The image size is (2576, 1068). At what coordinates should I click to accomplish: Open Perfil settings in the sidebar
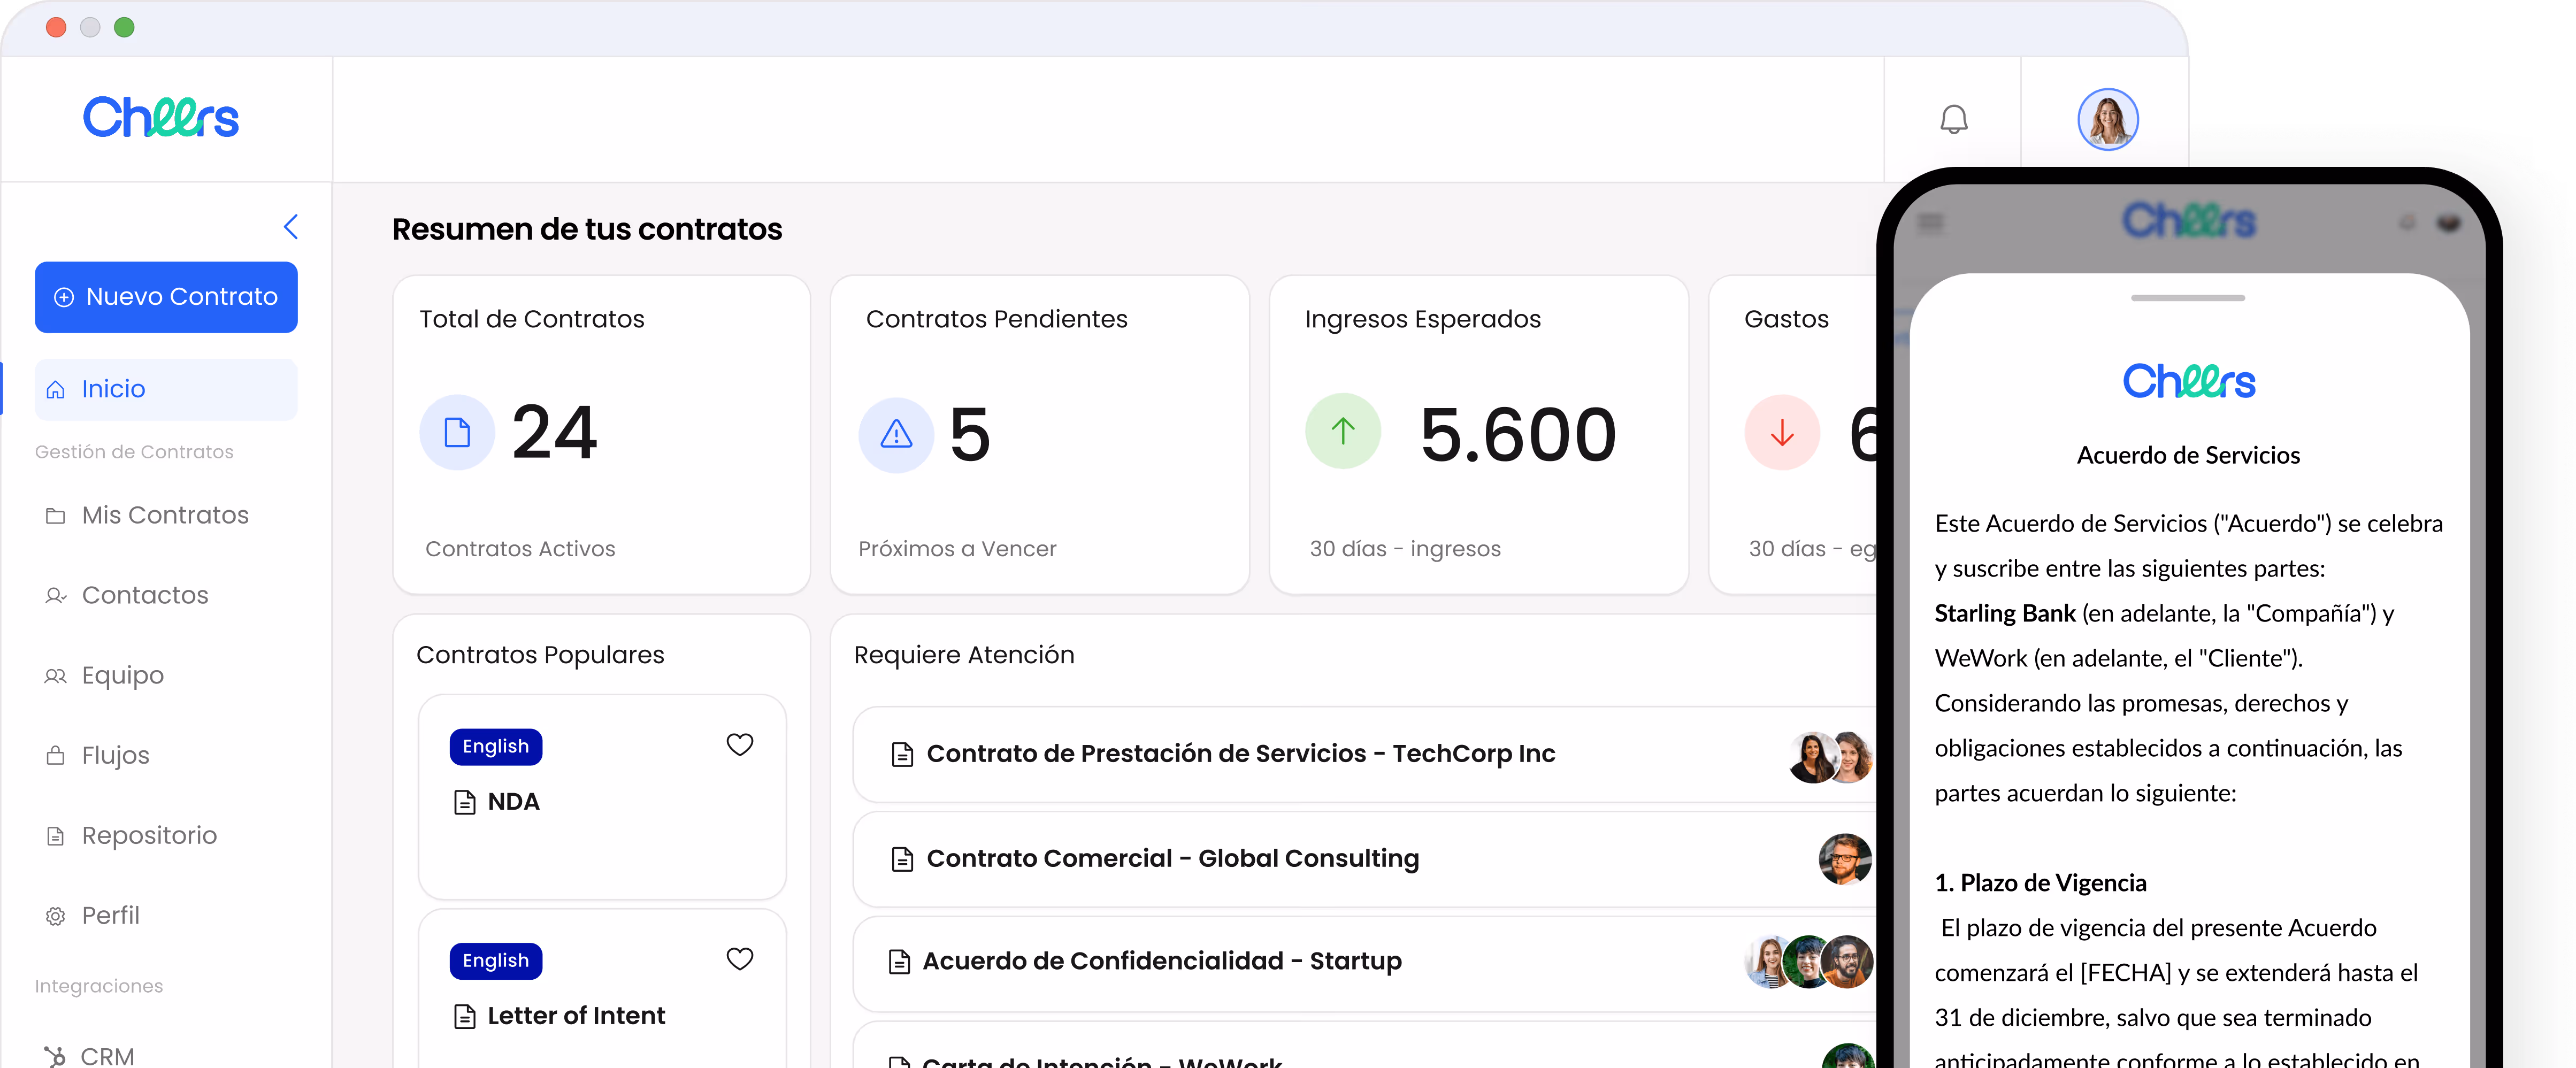[110, 915]
